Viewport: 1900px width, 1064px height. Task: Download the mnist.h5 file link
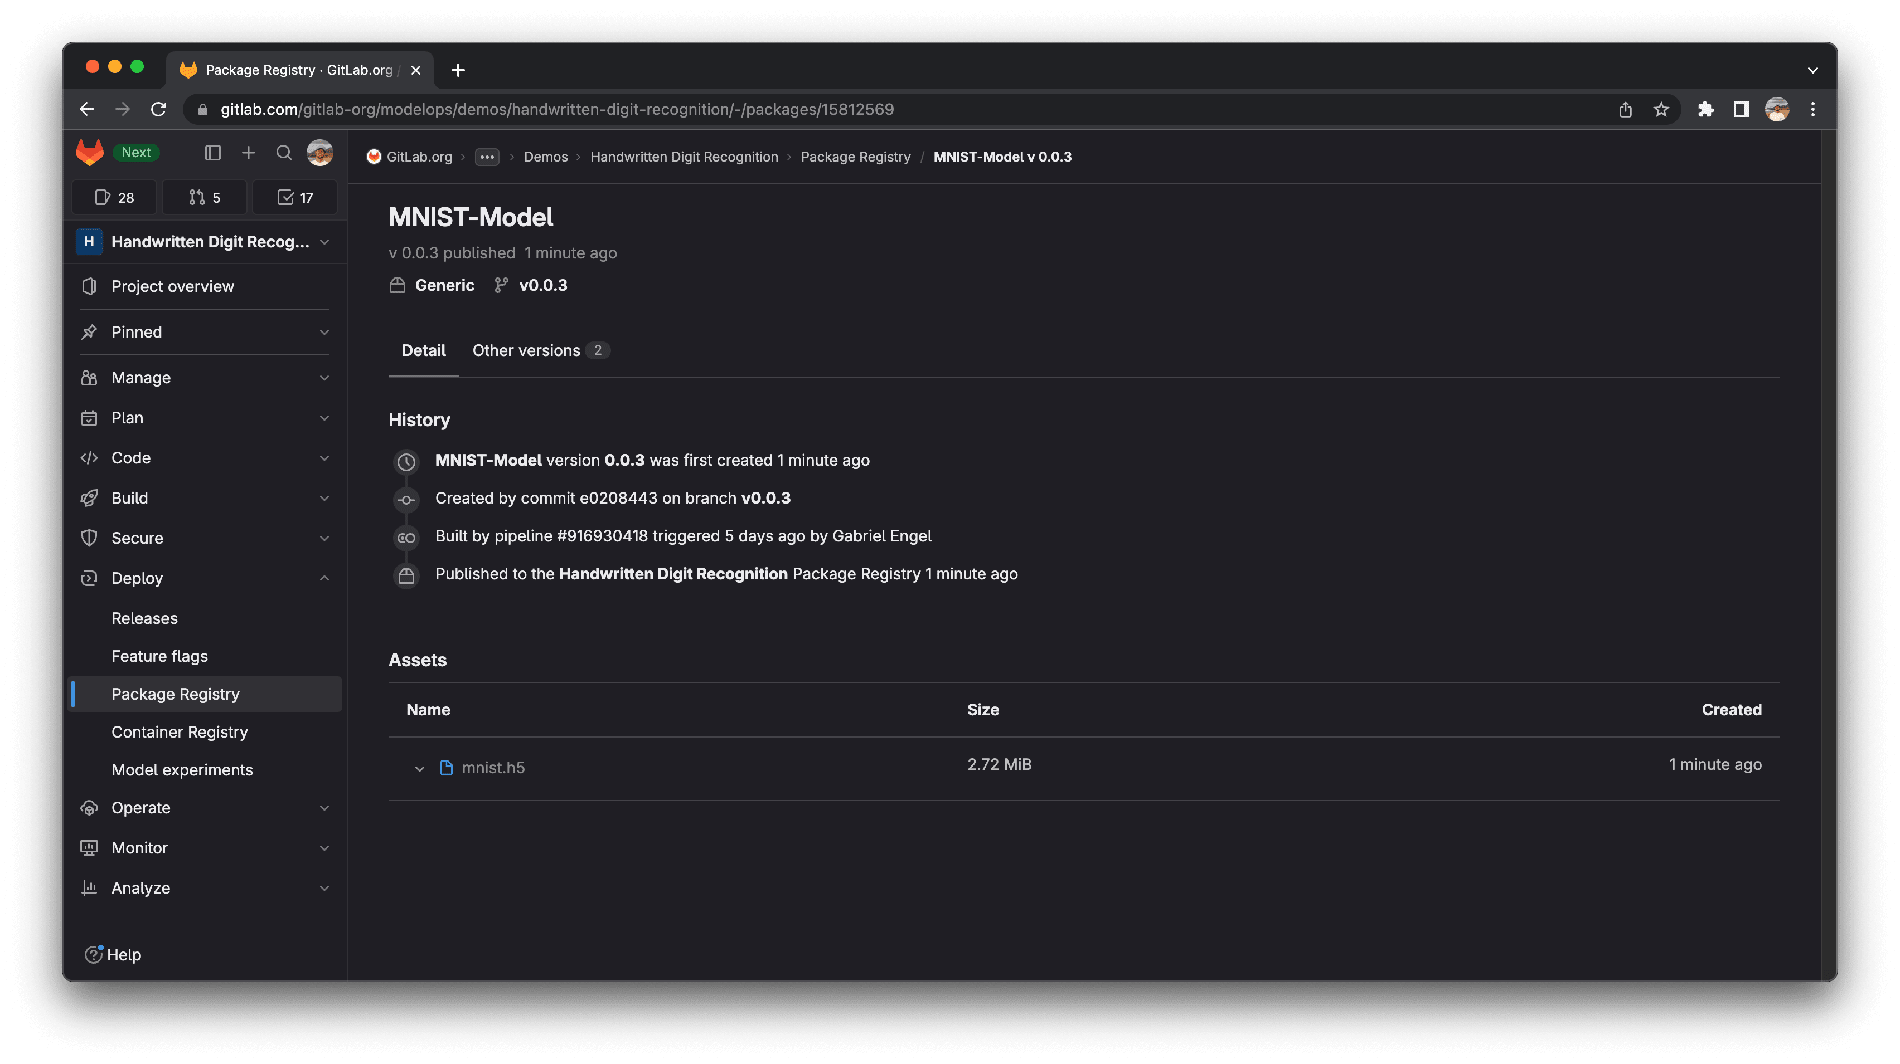[493, 768]
